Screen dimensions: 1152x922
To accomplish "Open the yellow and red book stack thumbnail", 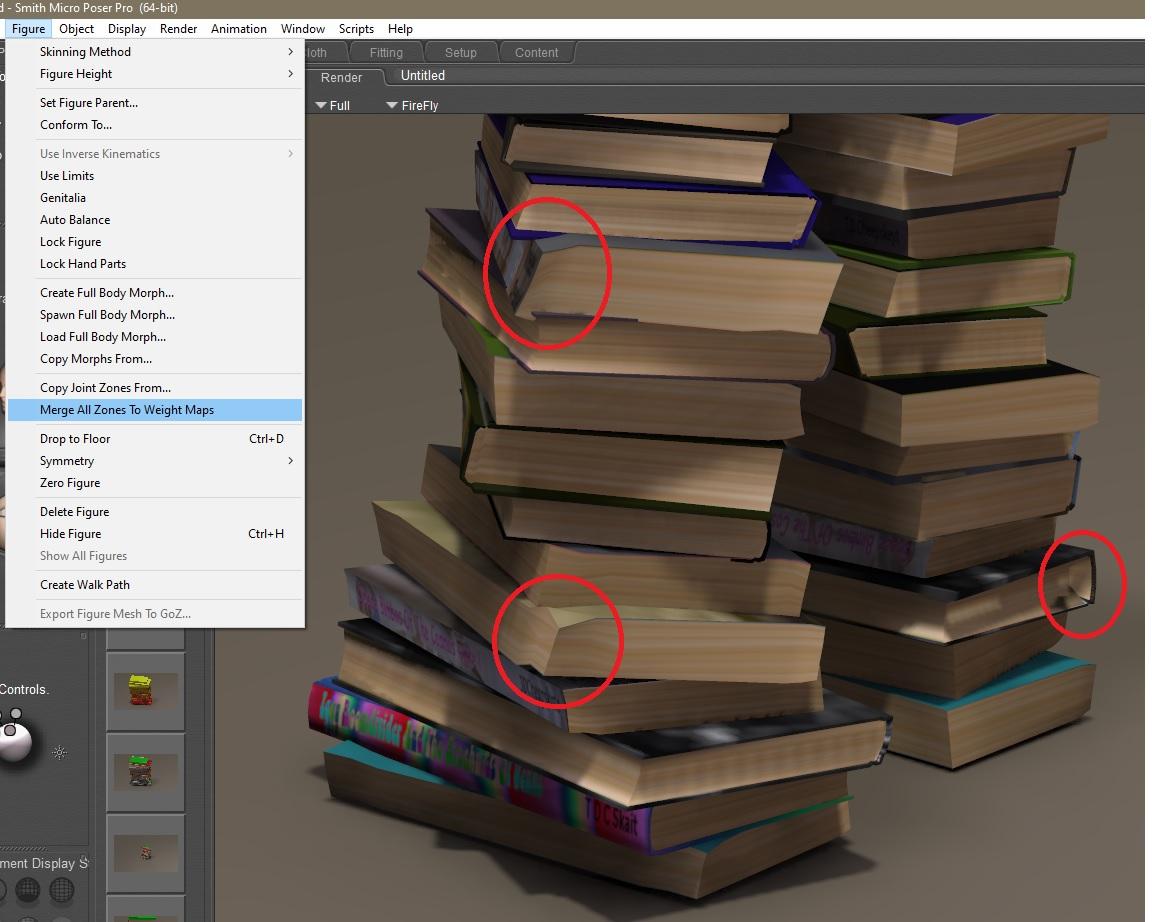I will tap(145, 691).
